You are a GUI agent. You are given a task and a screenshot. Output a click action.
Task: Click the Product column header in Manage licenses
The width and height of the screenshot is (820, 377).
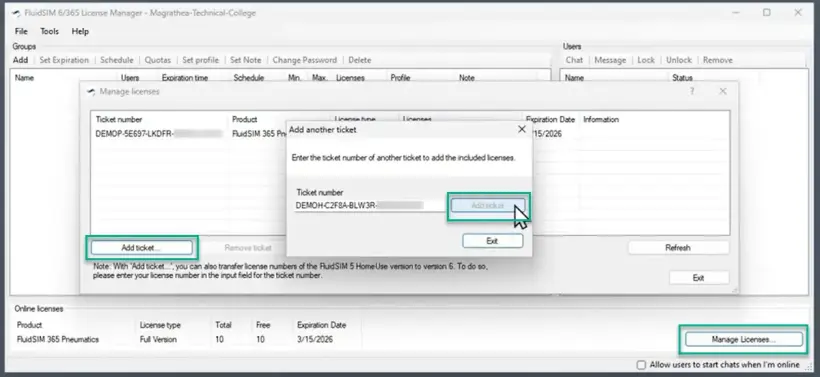coord(245,120)
